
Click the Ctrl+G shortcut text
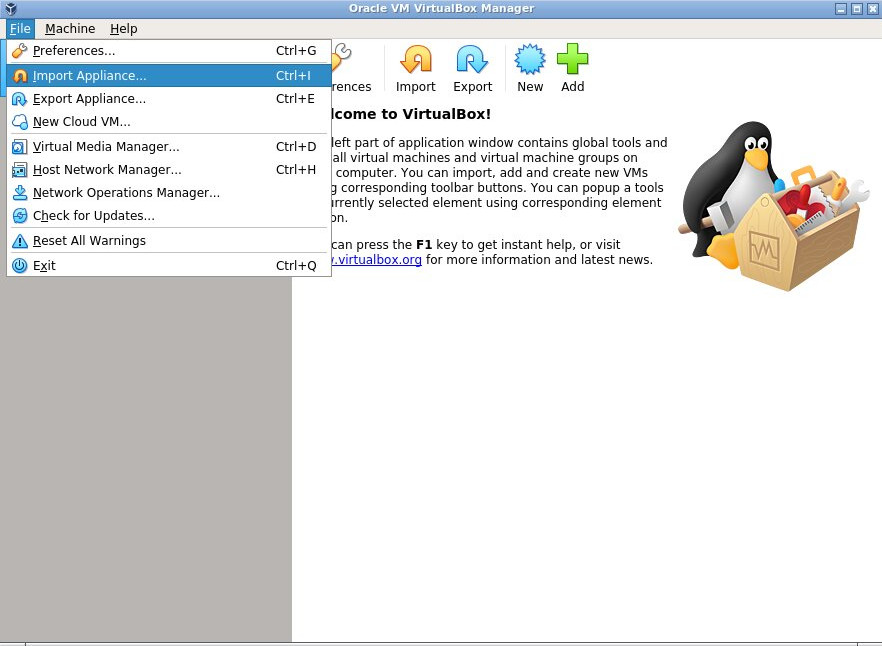(296, 51)
